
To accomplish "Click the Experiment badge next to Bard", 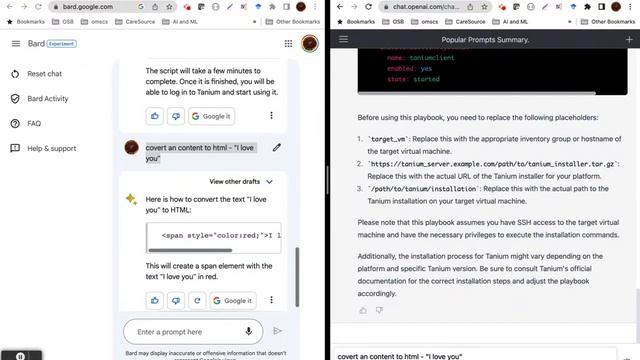I will [x=62, y=44].
